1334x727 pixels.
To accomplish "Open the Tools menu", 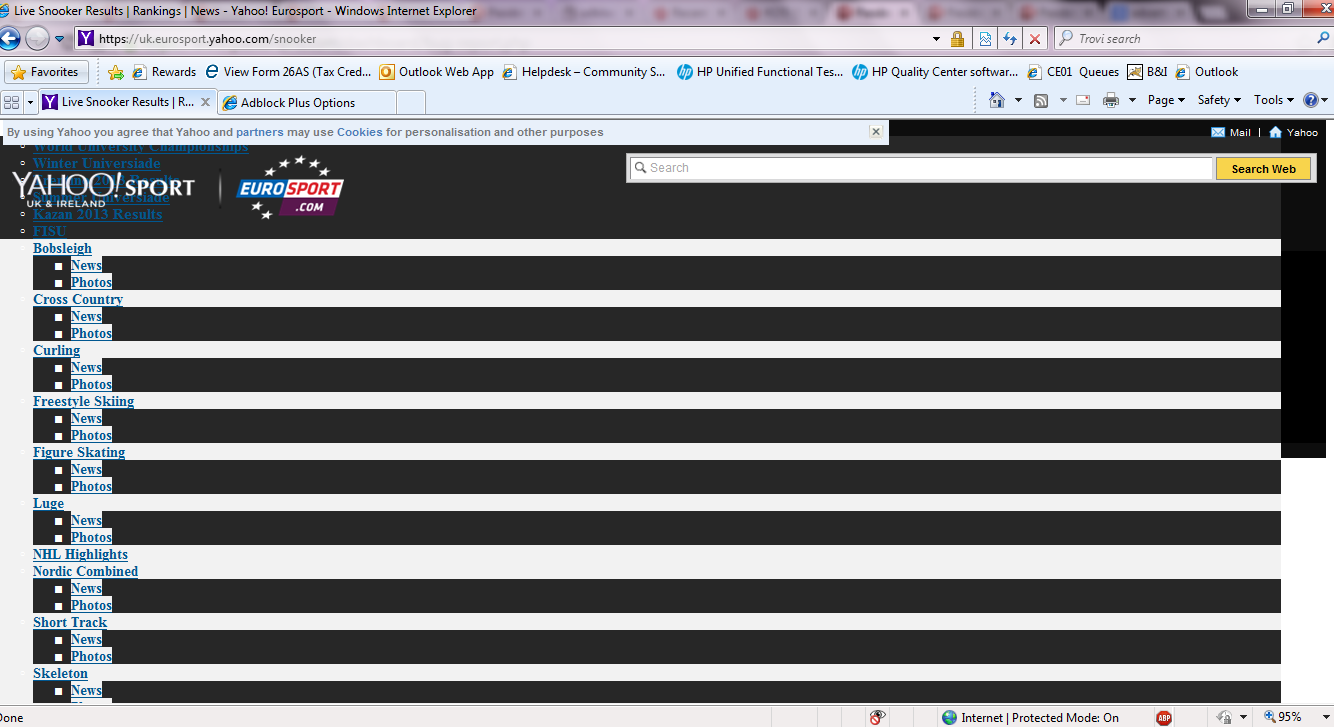I will click(1274, 100).
